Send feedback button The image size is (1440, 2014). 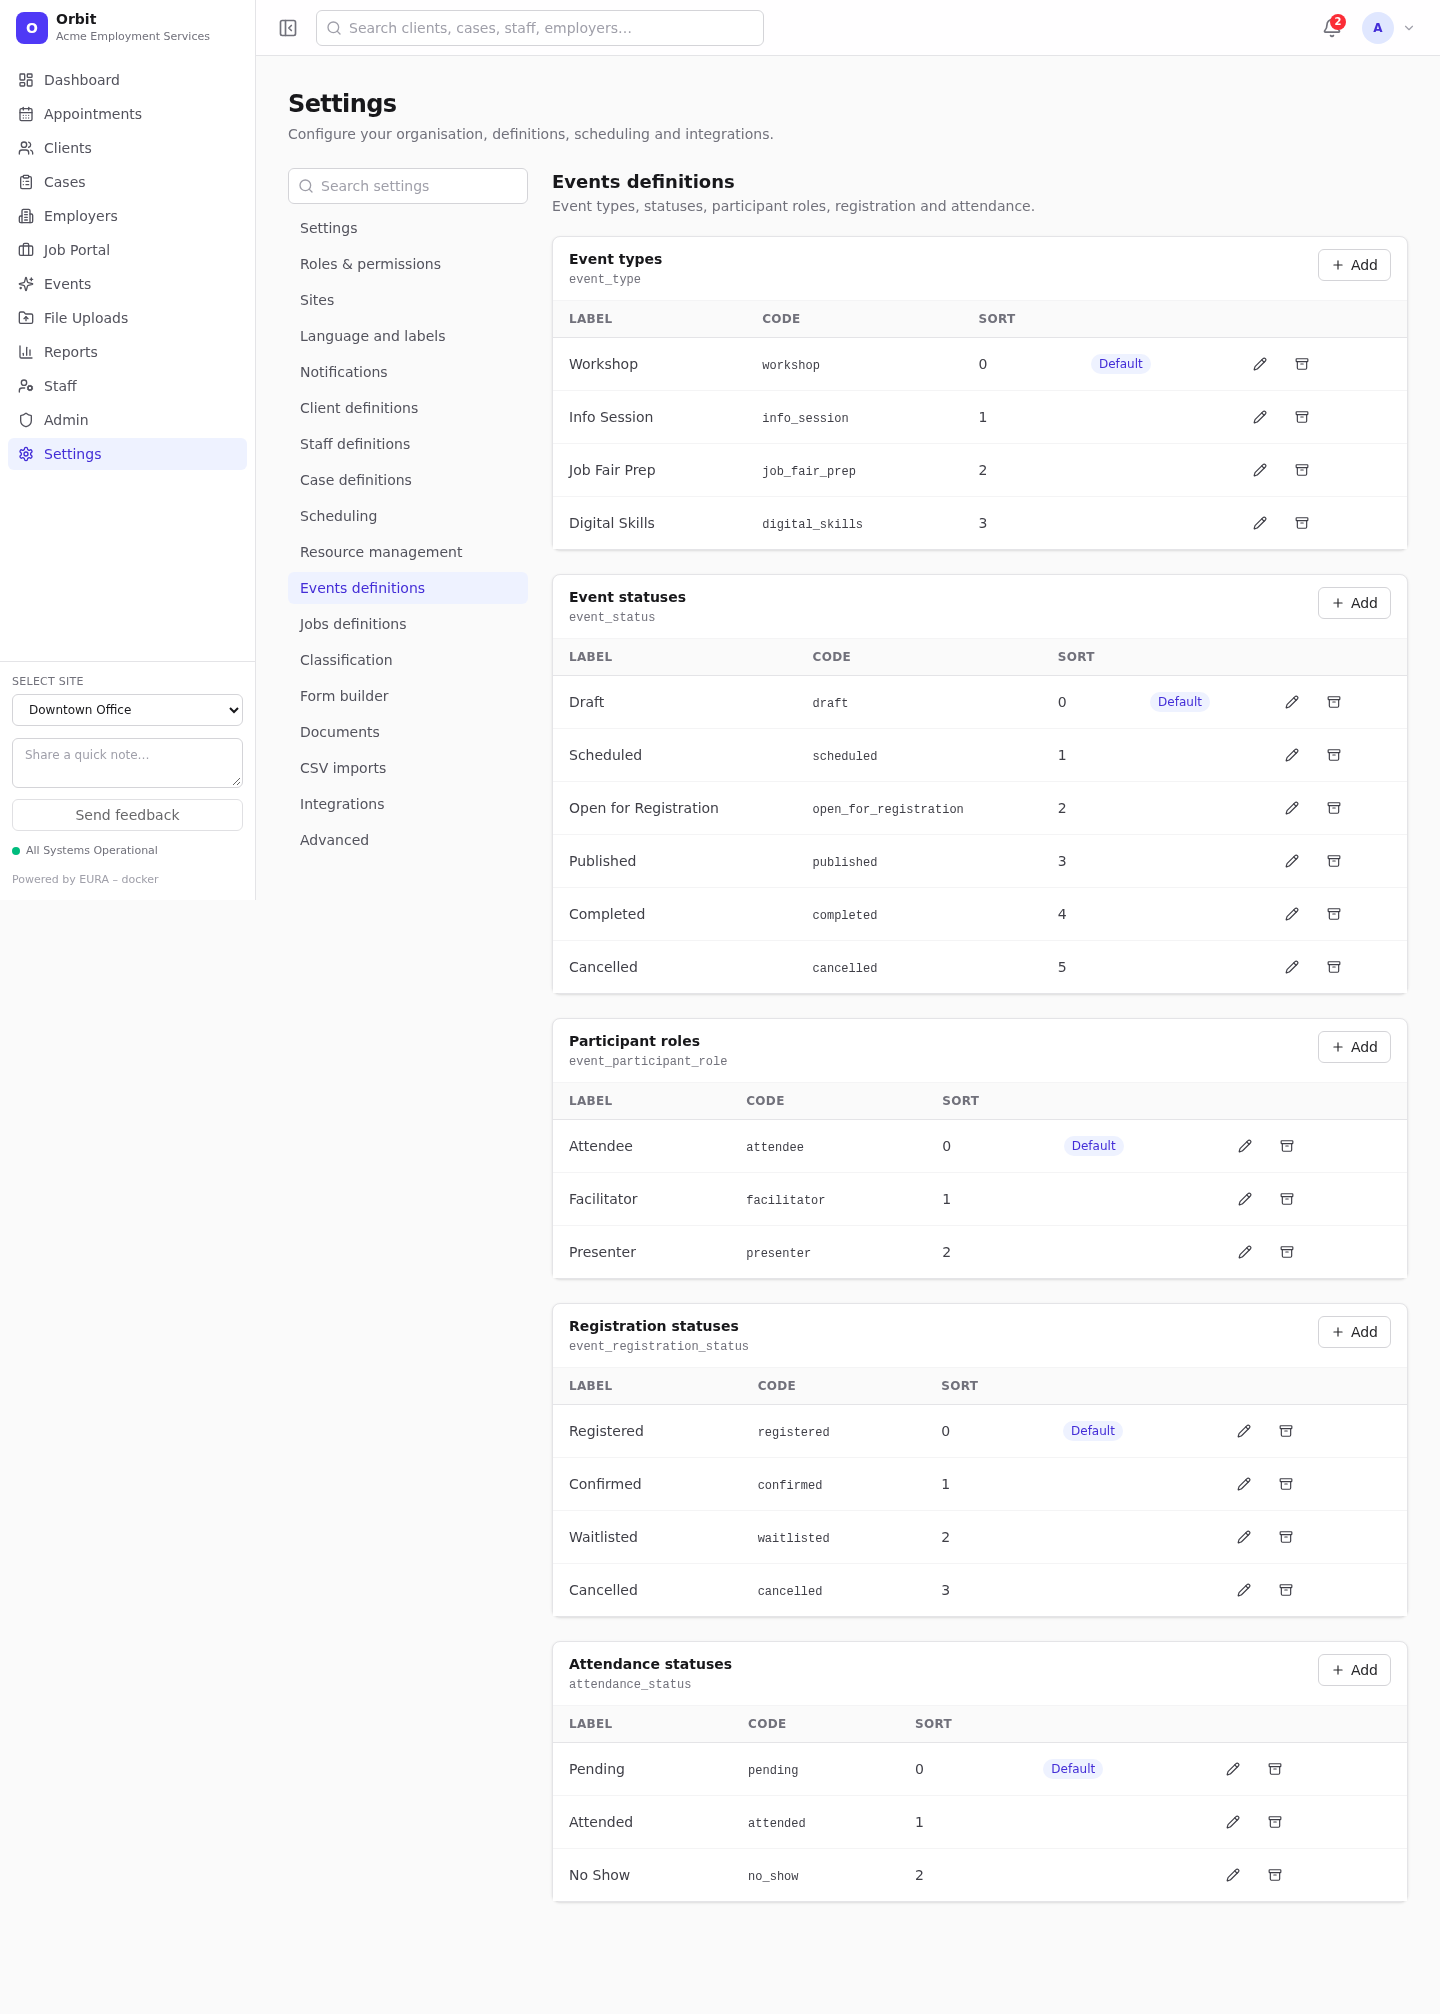click(127, 815)
